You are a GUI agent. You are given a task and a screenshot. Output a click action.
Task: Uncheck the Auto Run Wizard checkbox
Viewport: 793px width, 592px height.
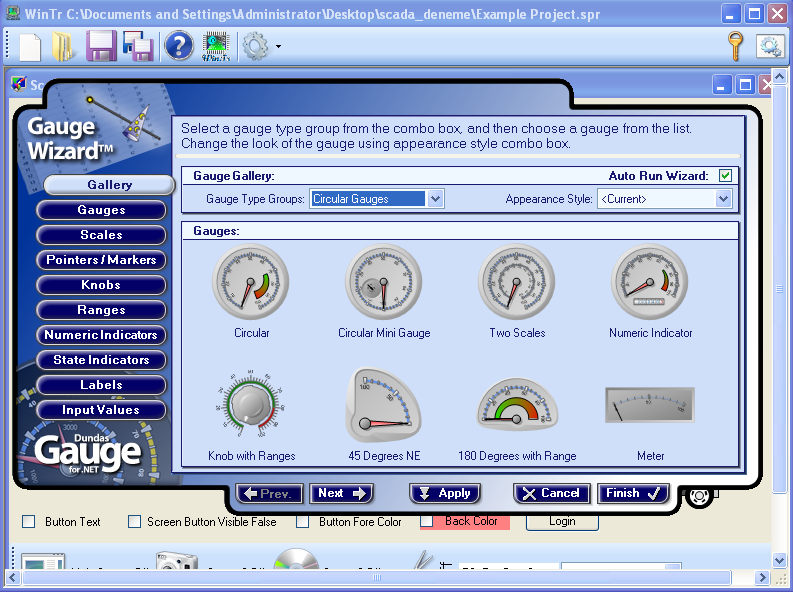tap(725, 176)
